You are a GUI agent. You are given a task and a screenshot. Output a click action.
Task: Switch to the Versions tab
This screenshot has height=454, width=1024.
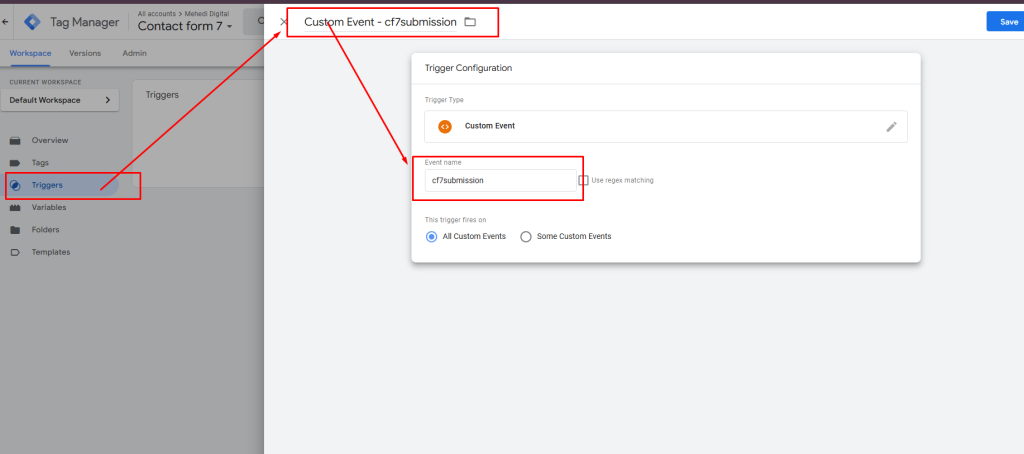[85, 54]
